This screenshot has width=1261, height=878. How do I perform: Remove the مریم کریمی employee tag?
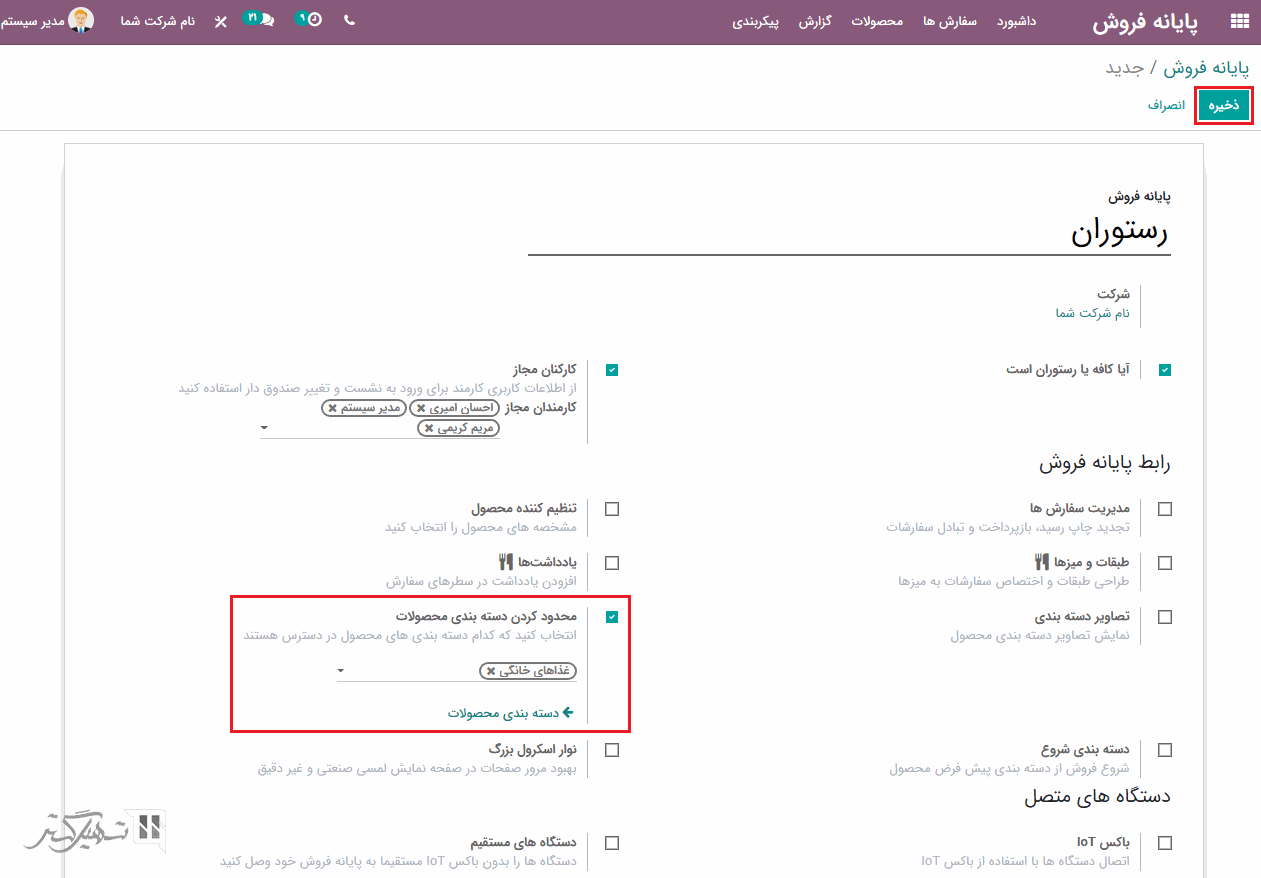click(429, 428)
